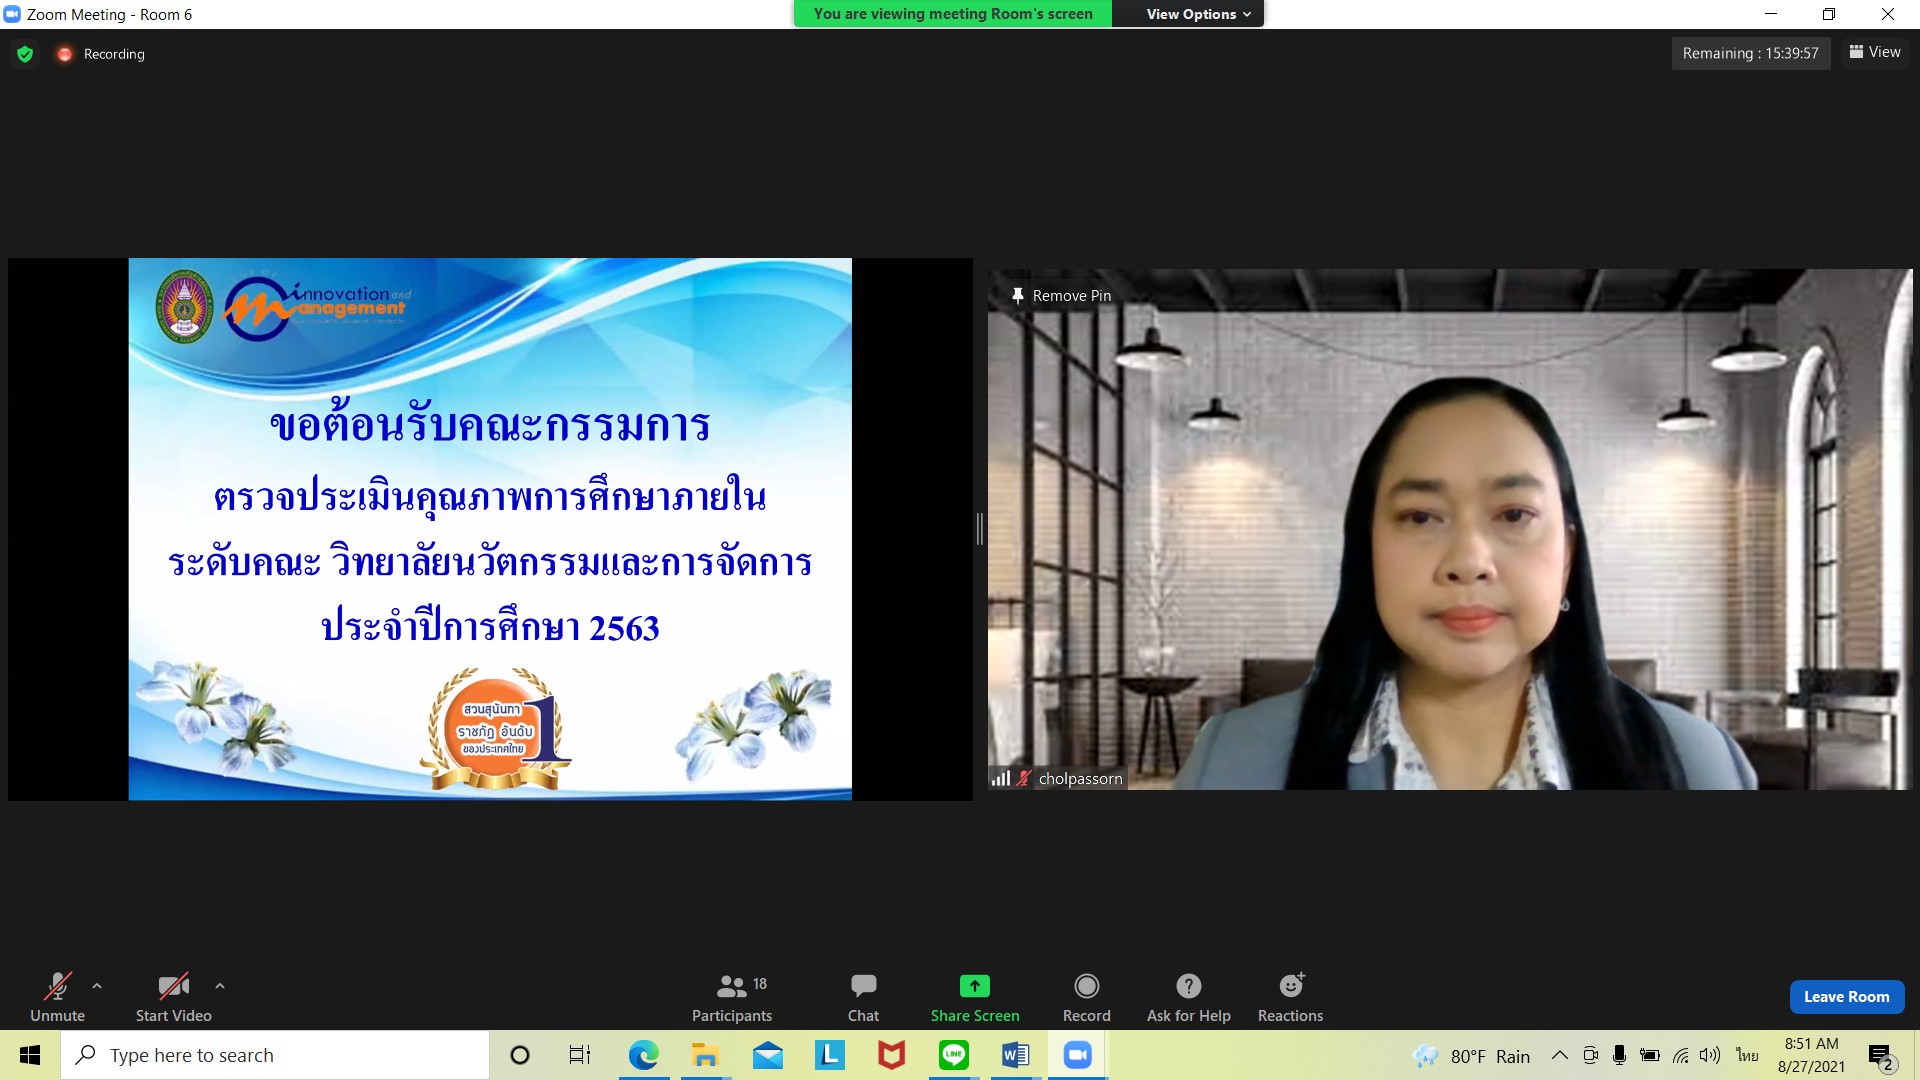Expand video options arrow beside Start Video
Screen dimensions: 1920x1080
pos(220,986)
